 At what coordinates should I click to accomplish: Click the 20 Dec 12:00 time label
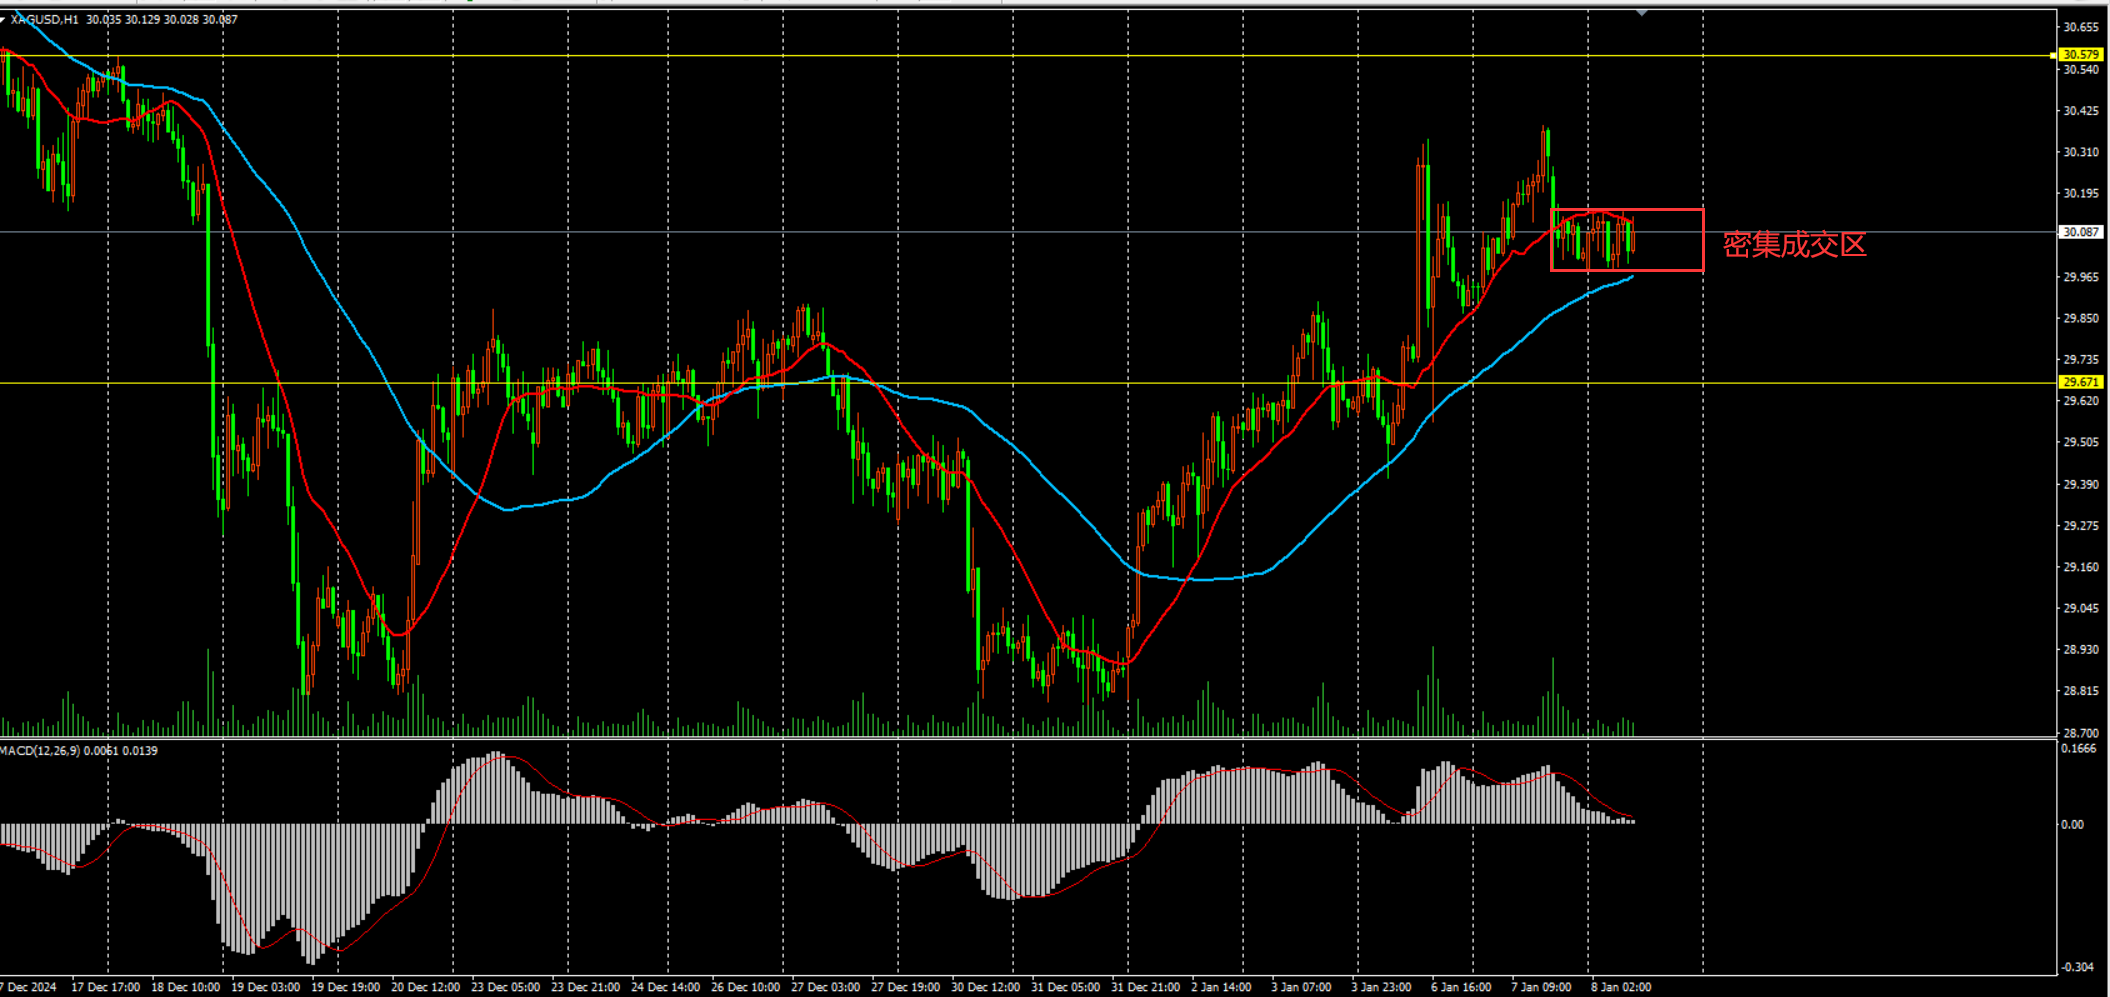pyautogui.click(x=426, y=987)
